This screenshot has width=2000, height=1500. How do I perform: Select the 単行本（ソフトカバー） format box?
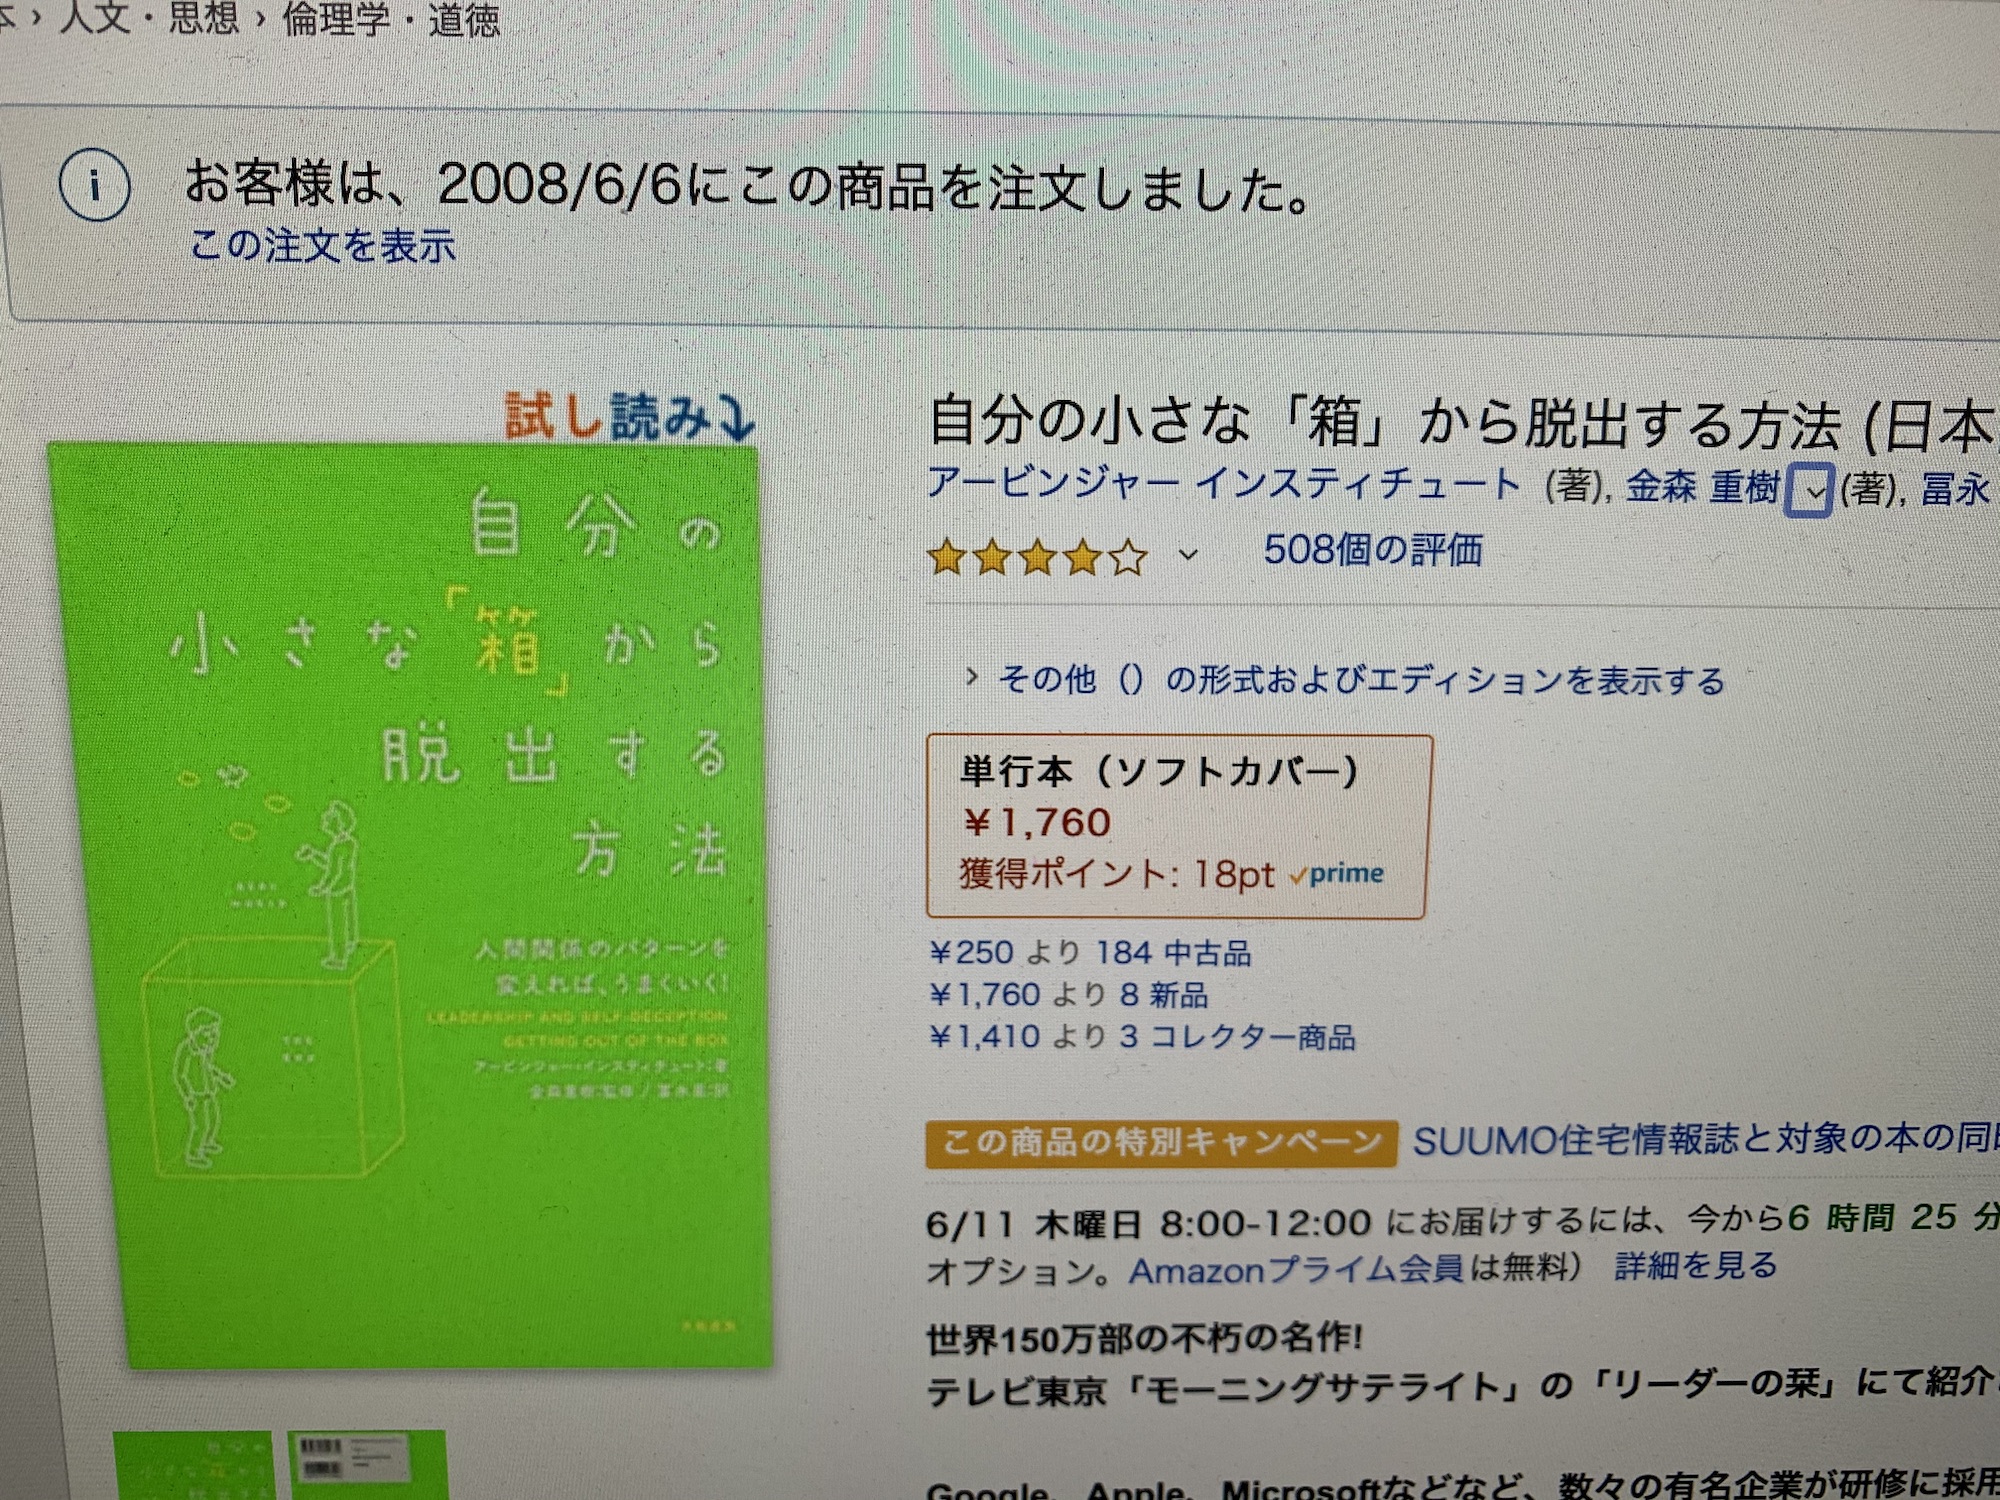click(x=1178, y=826)
